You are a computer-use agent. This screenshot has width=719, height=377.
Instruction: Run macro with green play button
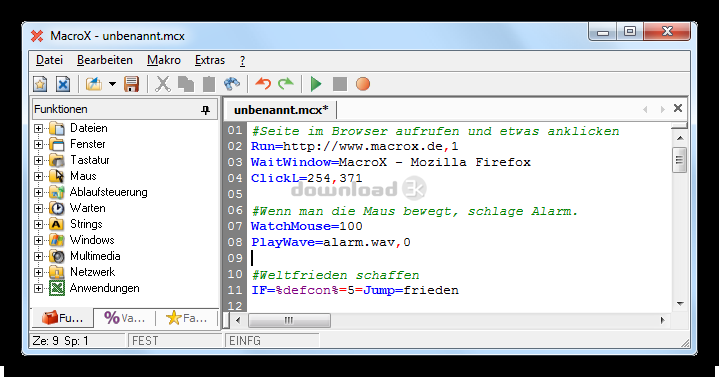[x=316, y=84]
